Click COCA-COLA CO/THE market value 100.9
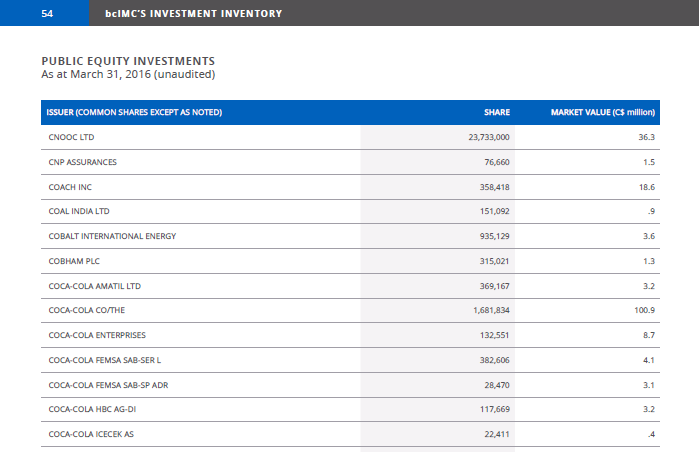Viewport: 699px width, 452px height. (644, 310)
